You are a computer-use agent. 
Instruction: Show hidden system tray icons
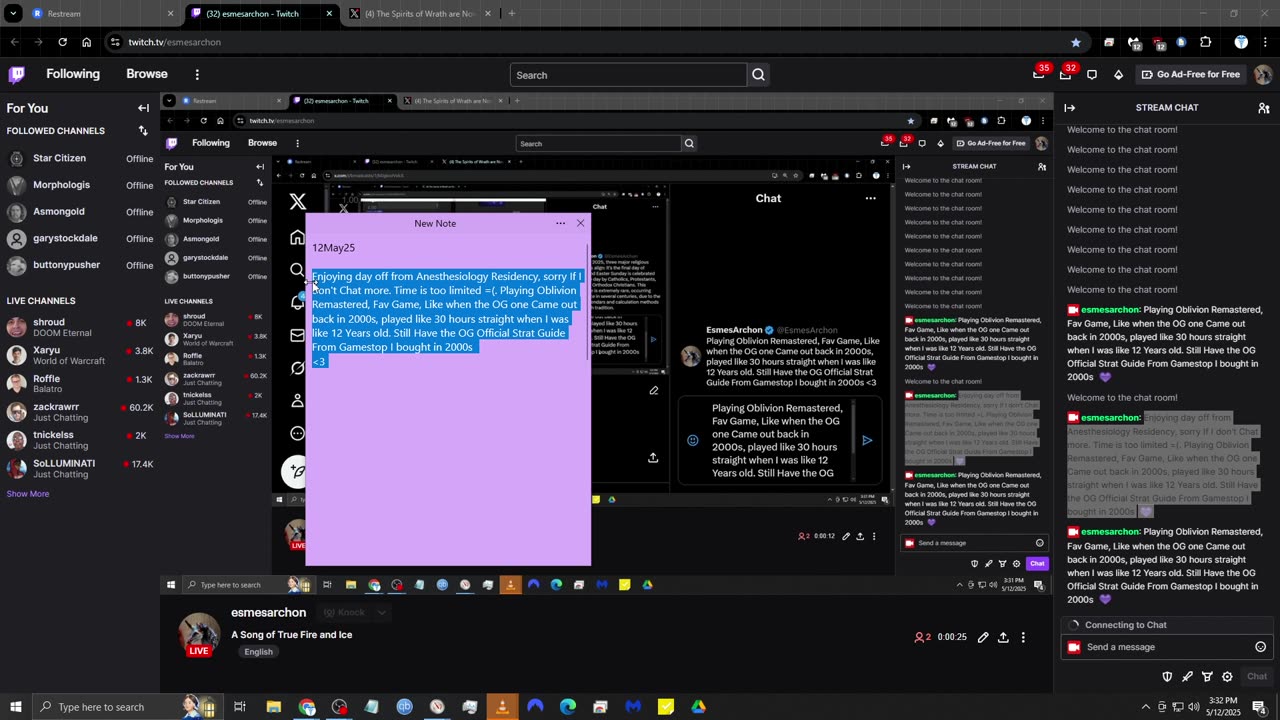pyautogui.click(x=1145, y=707)
